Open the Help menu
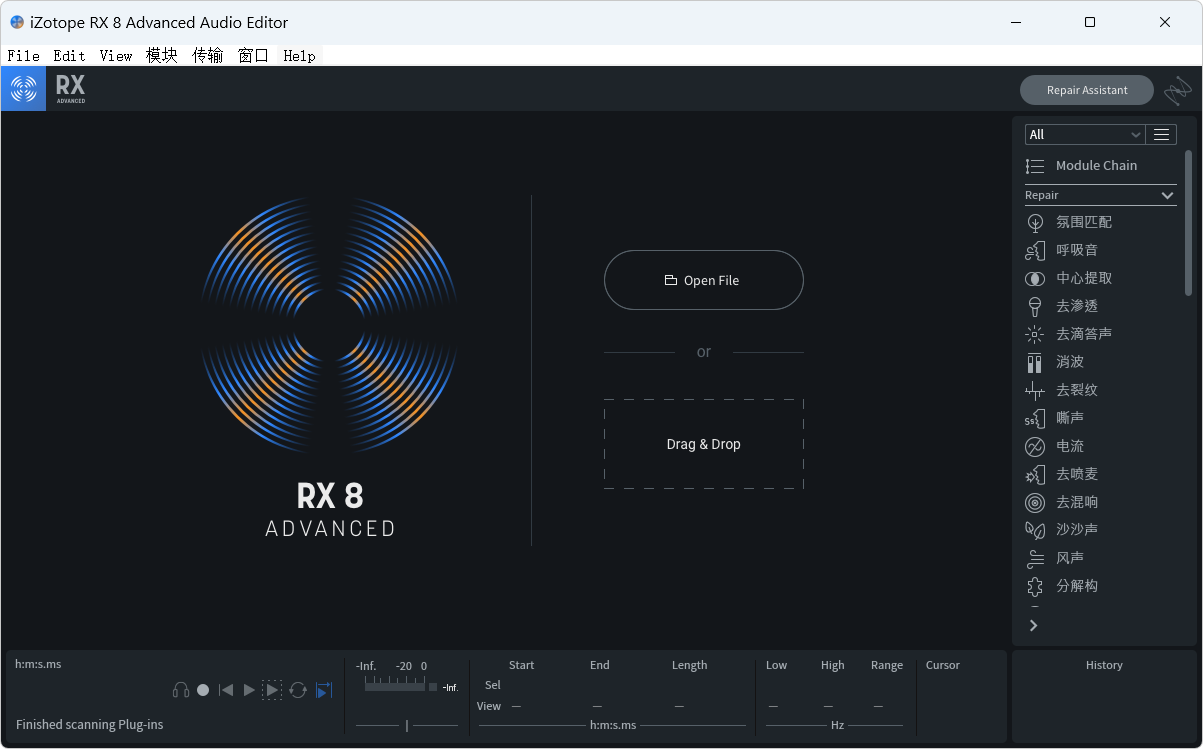The image size is (1203, 749). coord(299,56)
